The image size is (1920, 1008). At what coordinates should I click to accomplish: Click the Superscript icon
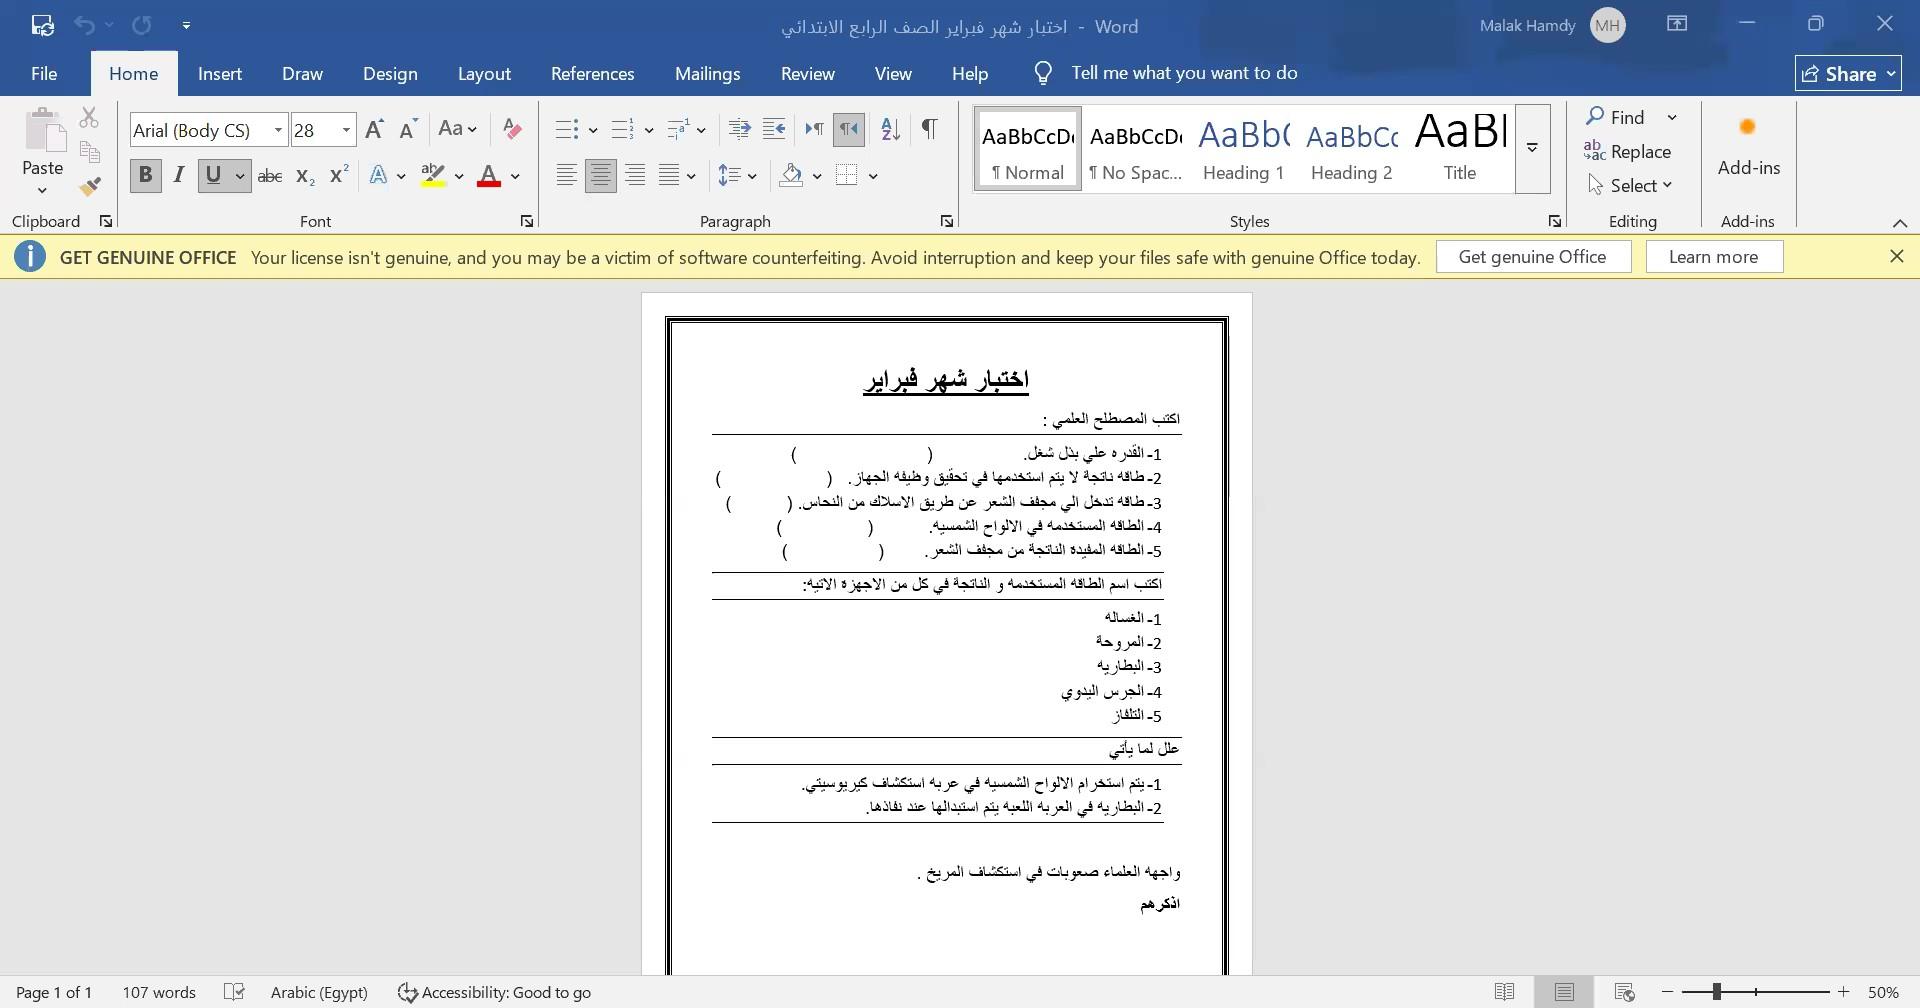339,175
